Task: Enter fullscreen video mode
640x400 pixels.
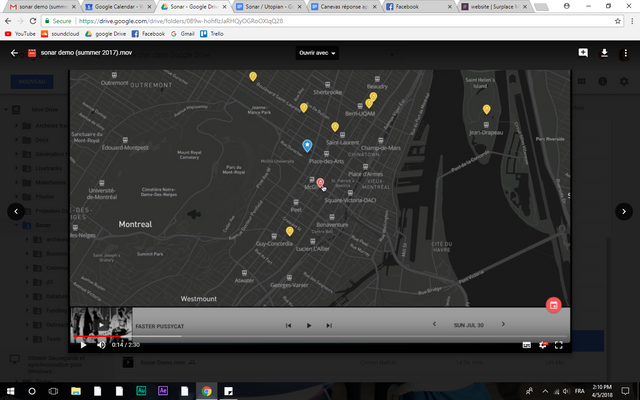Action: 559,345
